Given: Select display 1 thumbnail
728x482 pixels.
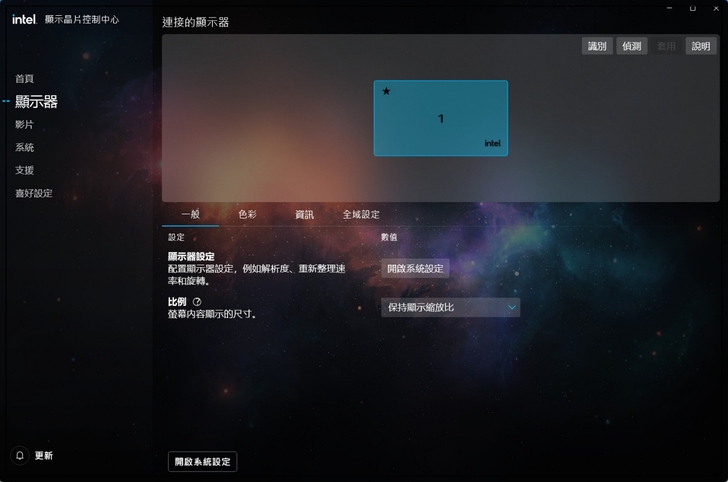Looking at the screenshot, I should coord(441,118).
